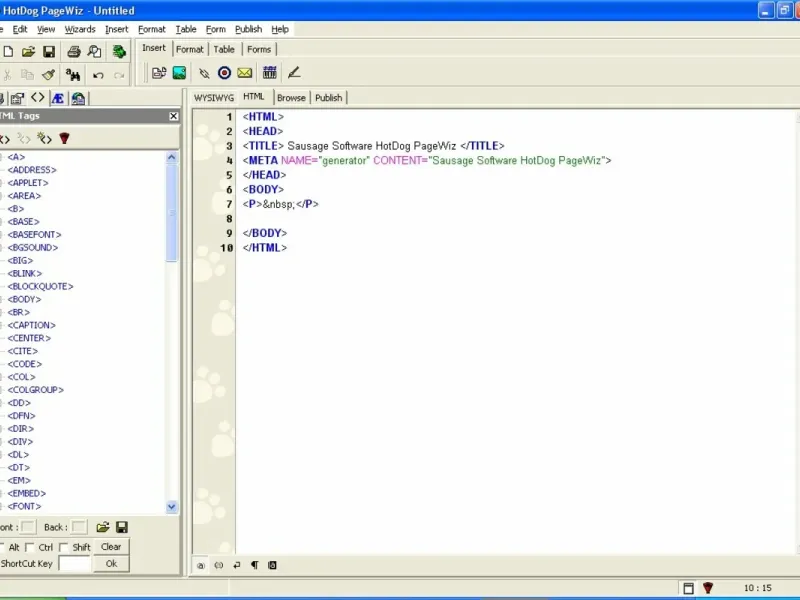Open the web globe panel tab
Viewport: 800px width, 600px height.
(x=78, y=98)
